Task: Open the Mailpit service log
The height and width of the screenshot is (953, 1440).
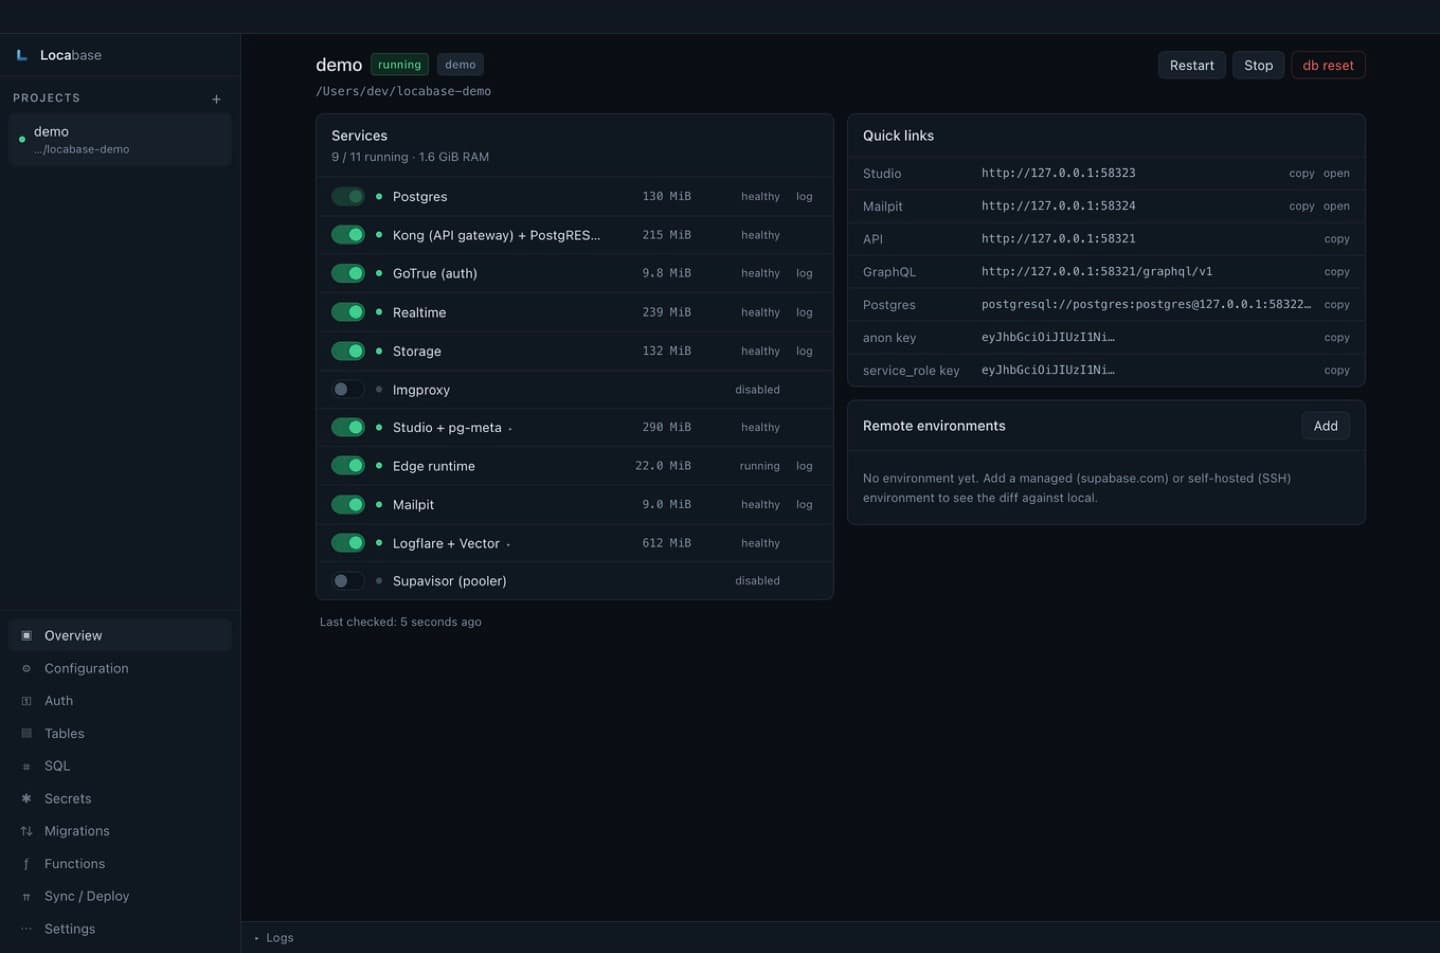Action: coord(804,505)
